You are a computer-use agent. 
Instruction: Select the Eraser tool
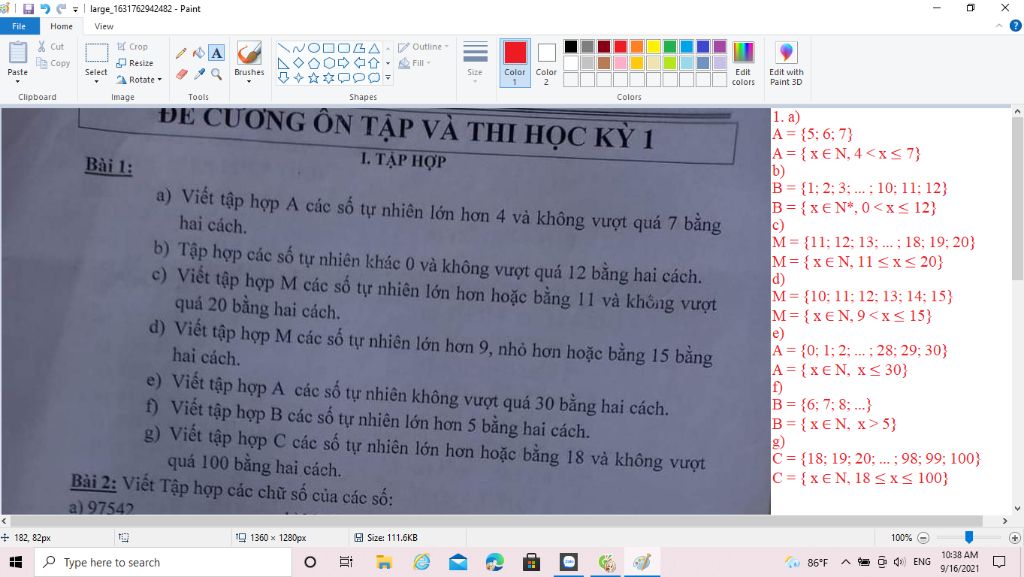click(182, 74)
